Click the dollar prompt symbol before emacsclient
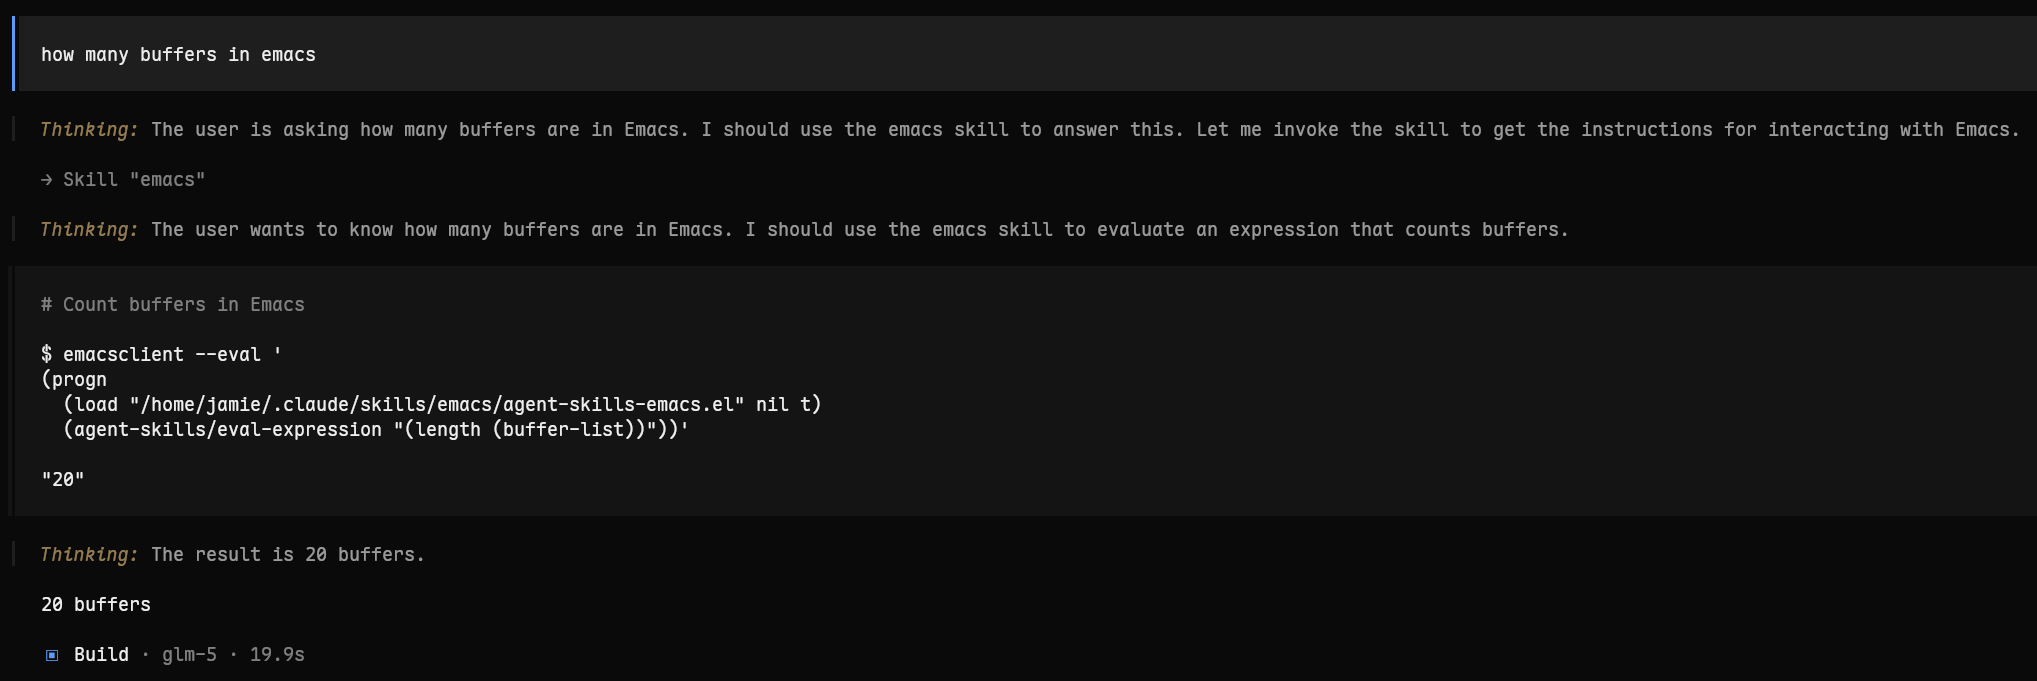This screenshot has width=2037, height=681. coord(46,355)
